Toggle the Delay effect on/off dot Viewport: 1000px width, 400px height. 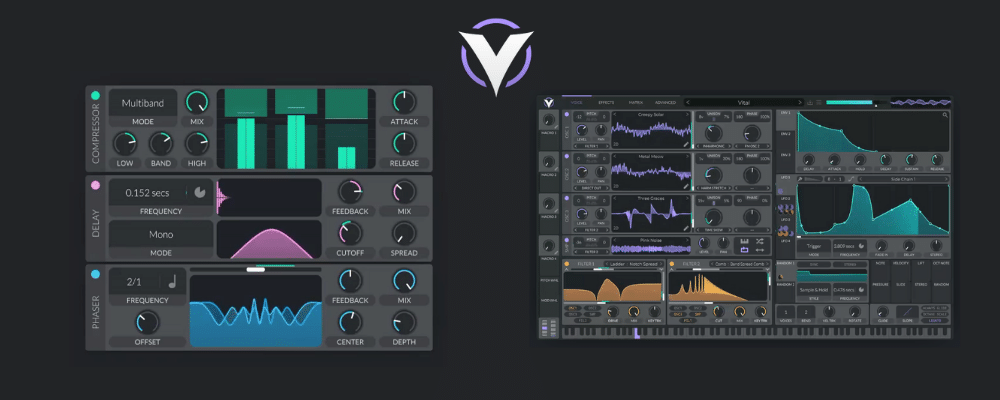click(96, 185)
